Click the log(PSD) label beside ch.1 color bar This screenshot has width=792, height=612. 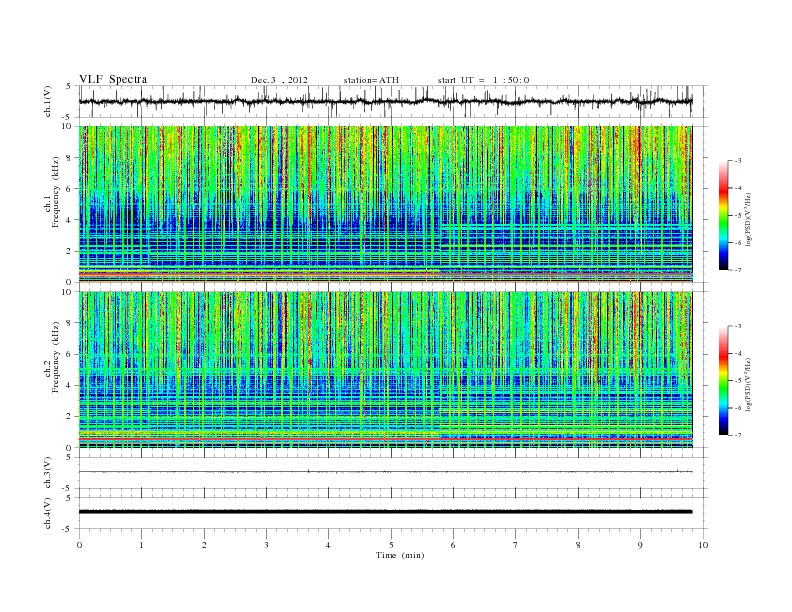[748, 218]
